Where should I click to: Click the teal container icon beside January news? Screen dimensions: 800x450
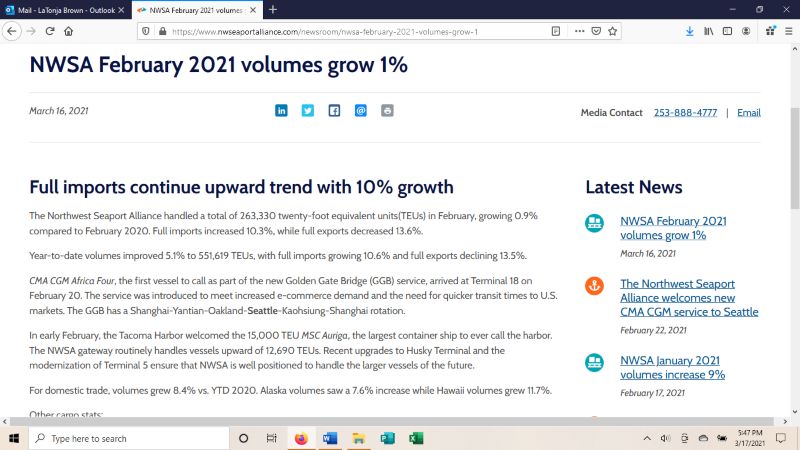(594, 363)
